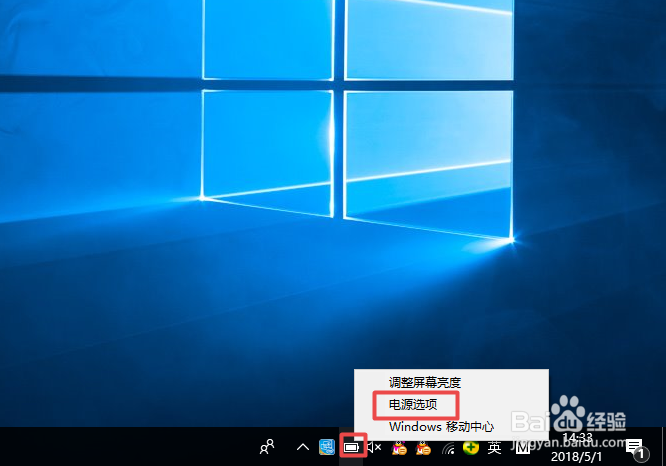Open the People icon on taskbar

(x=267, y=447)
